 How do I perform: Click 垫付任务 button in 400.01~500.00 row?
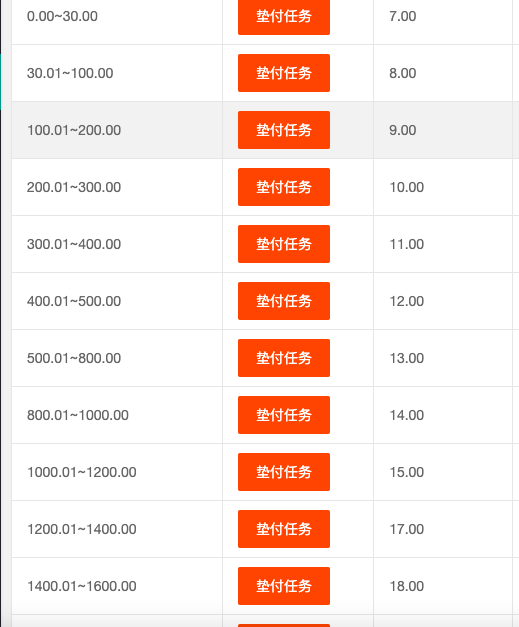tap(284, 301)
